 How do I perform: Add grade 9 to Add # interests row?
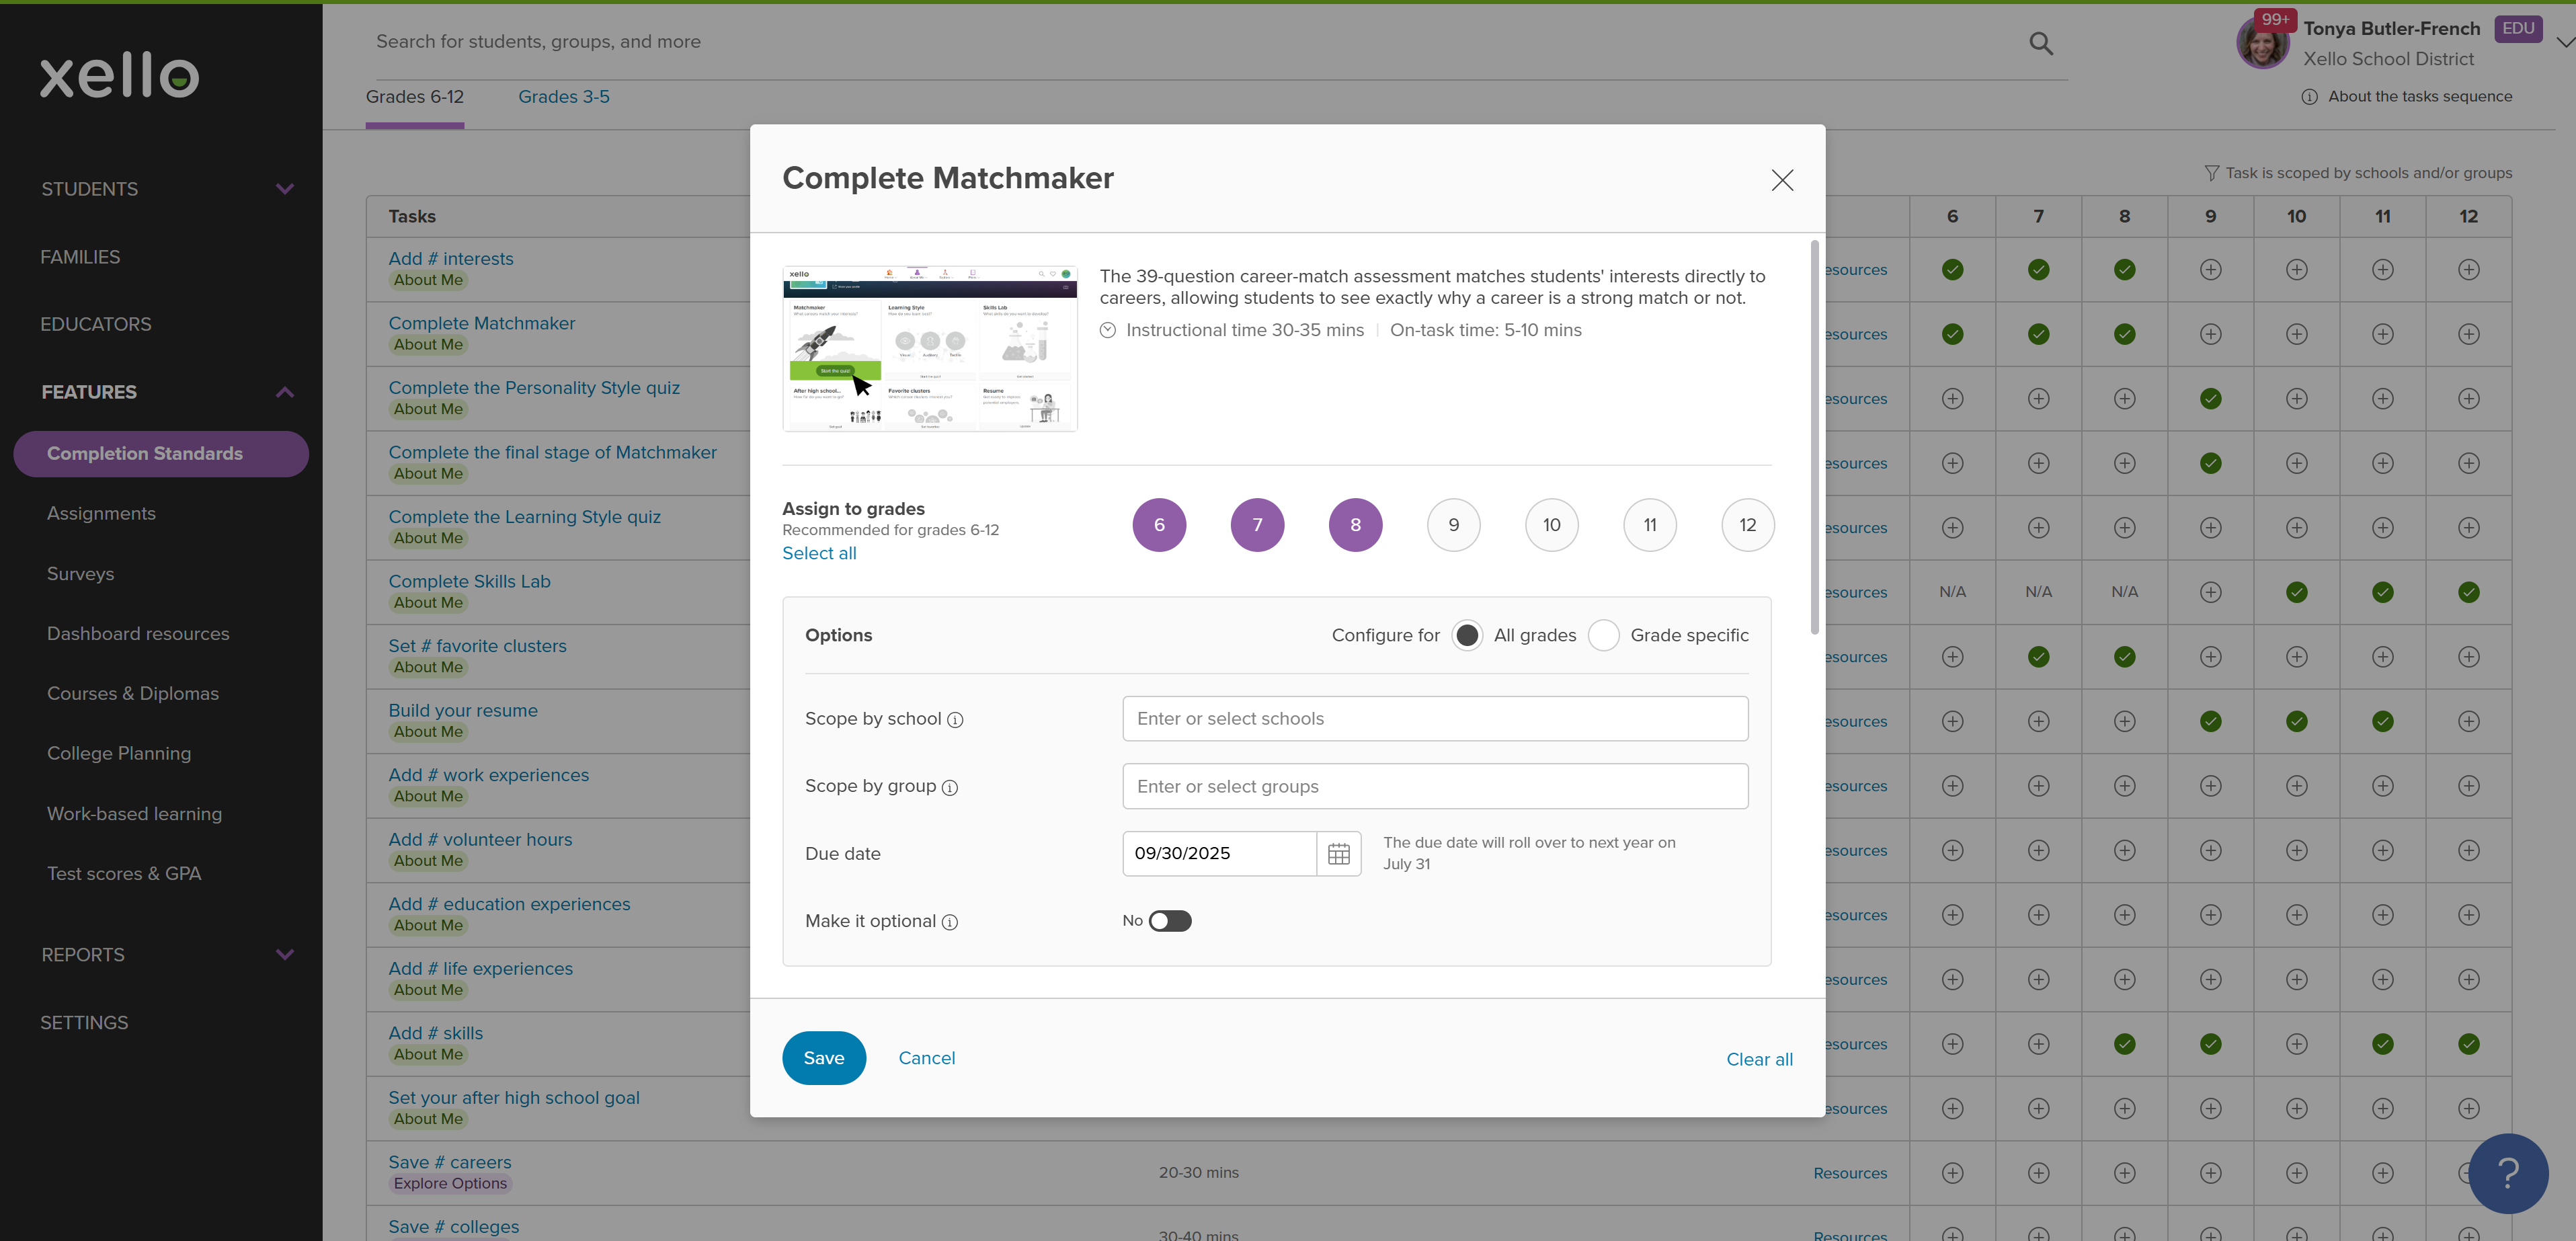[2210, 270]
